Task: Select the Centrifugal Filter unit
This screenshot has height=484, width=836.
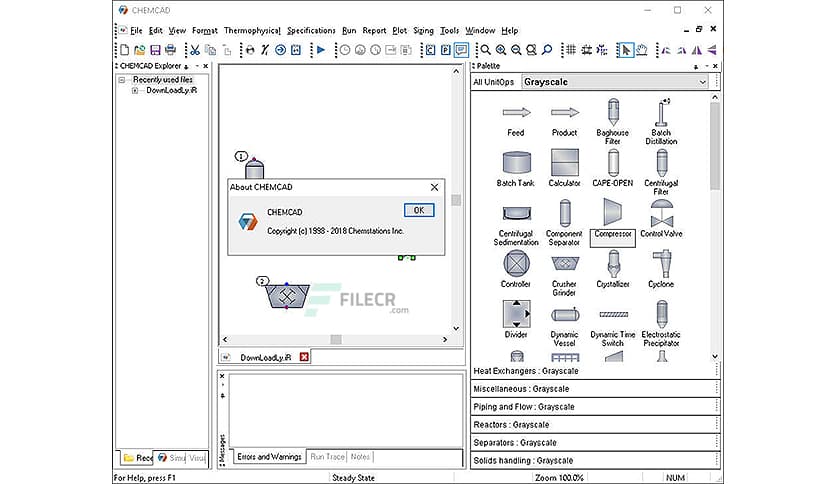Action: pos(661,172)
